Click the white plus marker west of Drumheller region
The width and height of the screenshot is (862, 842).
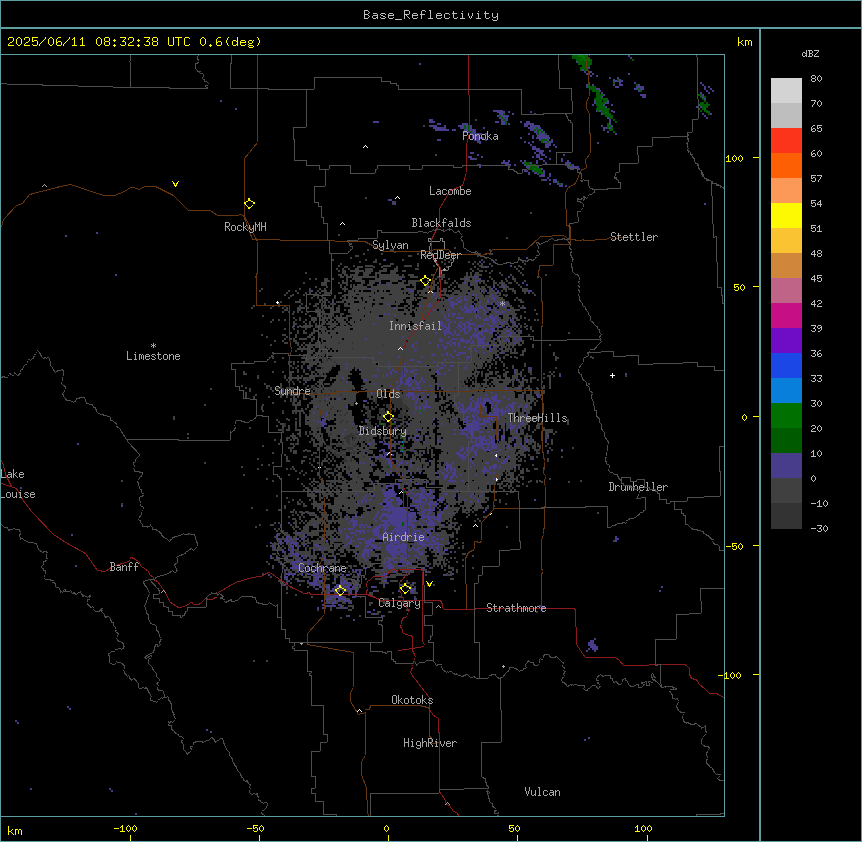tap(612, 375)
